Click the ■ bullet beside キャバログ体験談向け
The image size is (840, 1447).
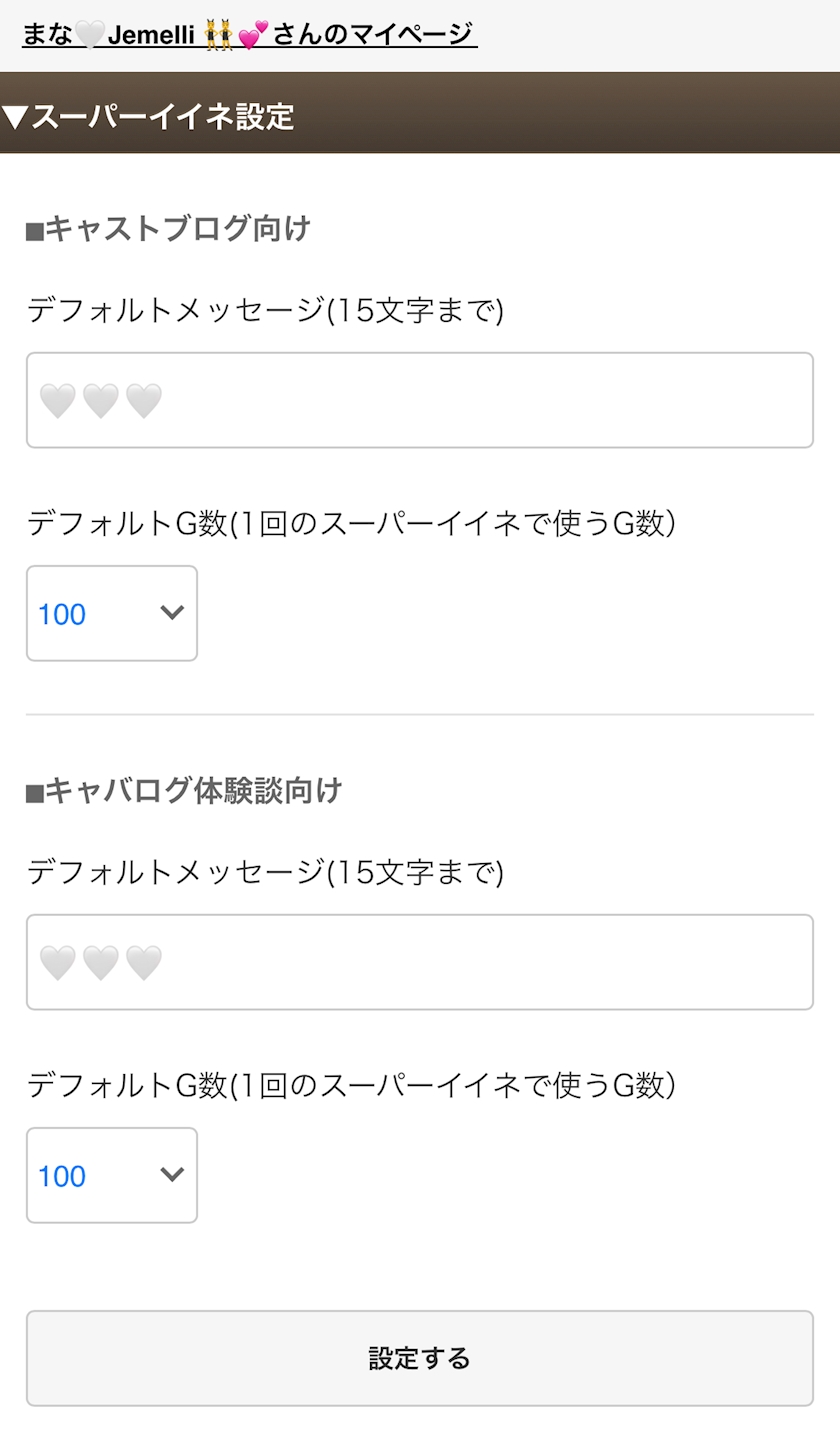coord(34,794)
